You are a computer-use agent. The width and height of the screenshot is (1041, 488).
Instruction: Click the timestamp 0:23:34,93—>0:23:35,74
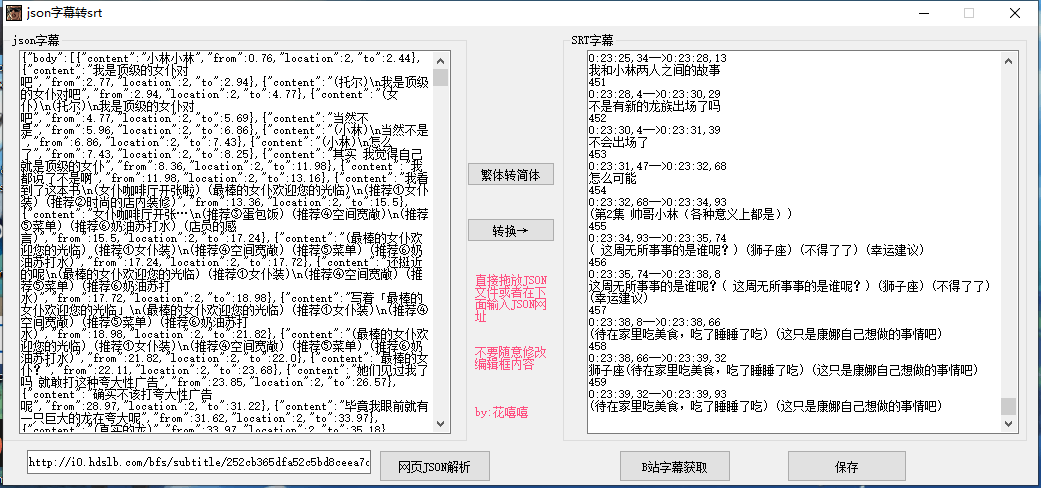click(x=657, y=238)
